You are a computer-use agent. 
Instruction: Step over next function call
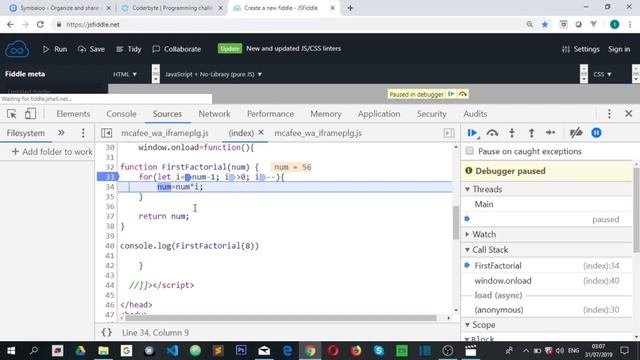click(x=492, y=133)
